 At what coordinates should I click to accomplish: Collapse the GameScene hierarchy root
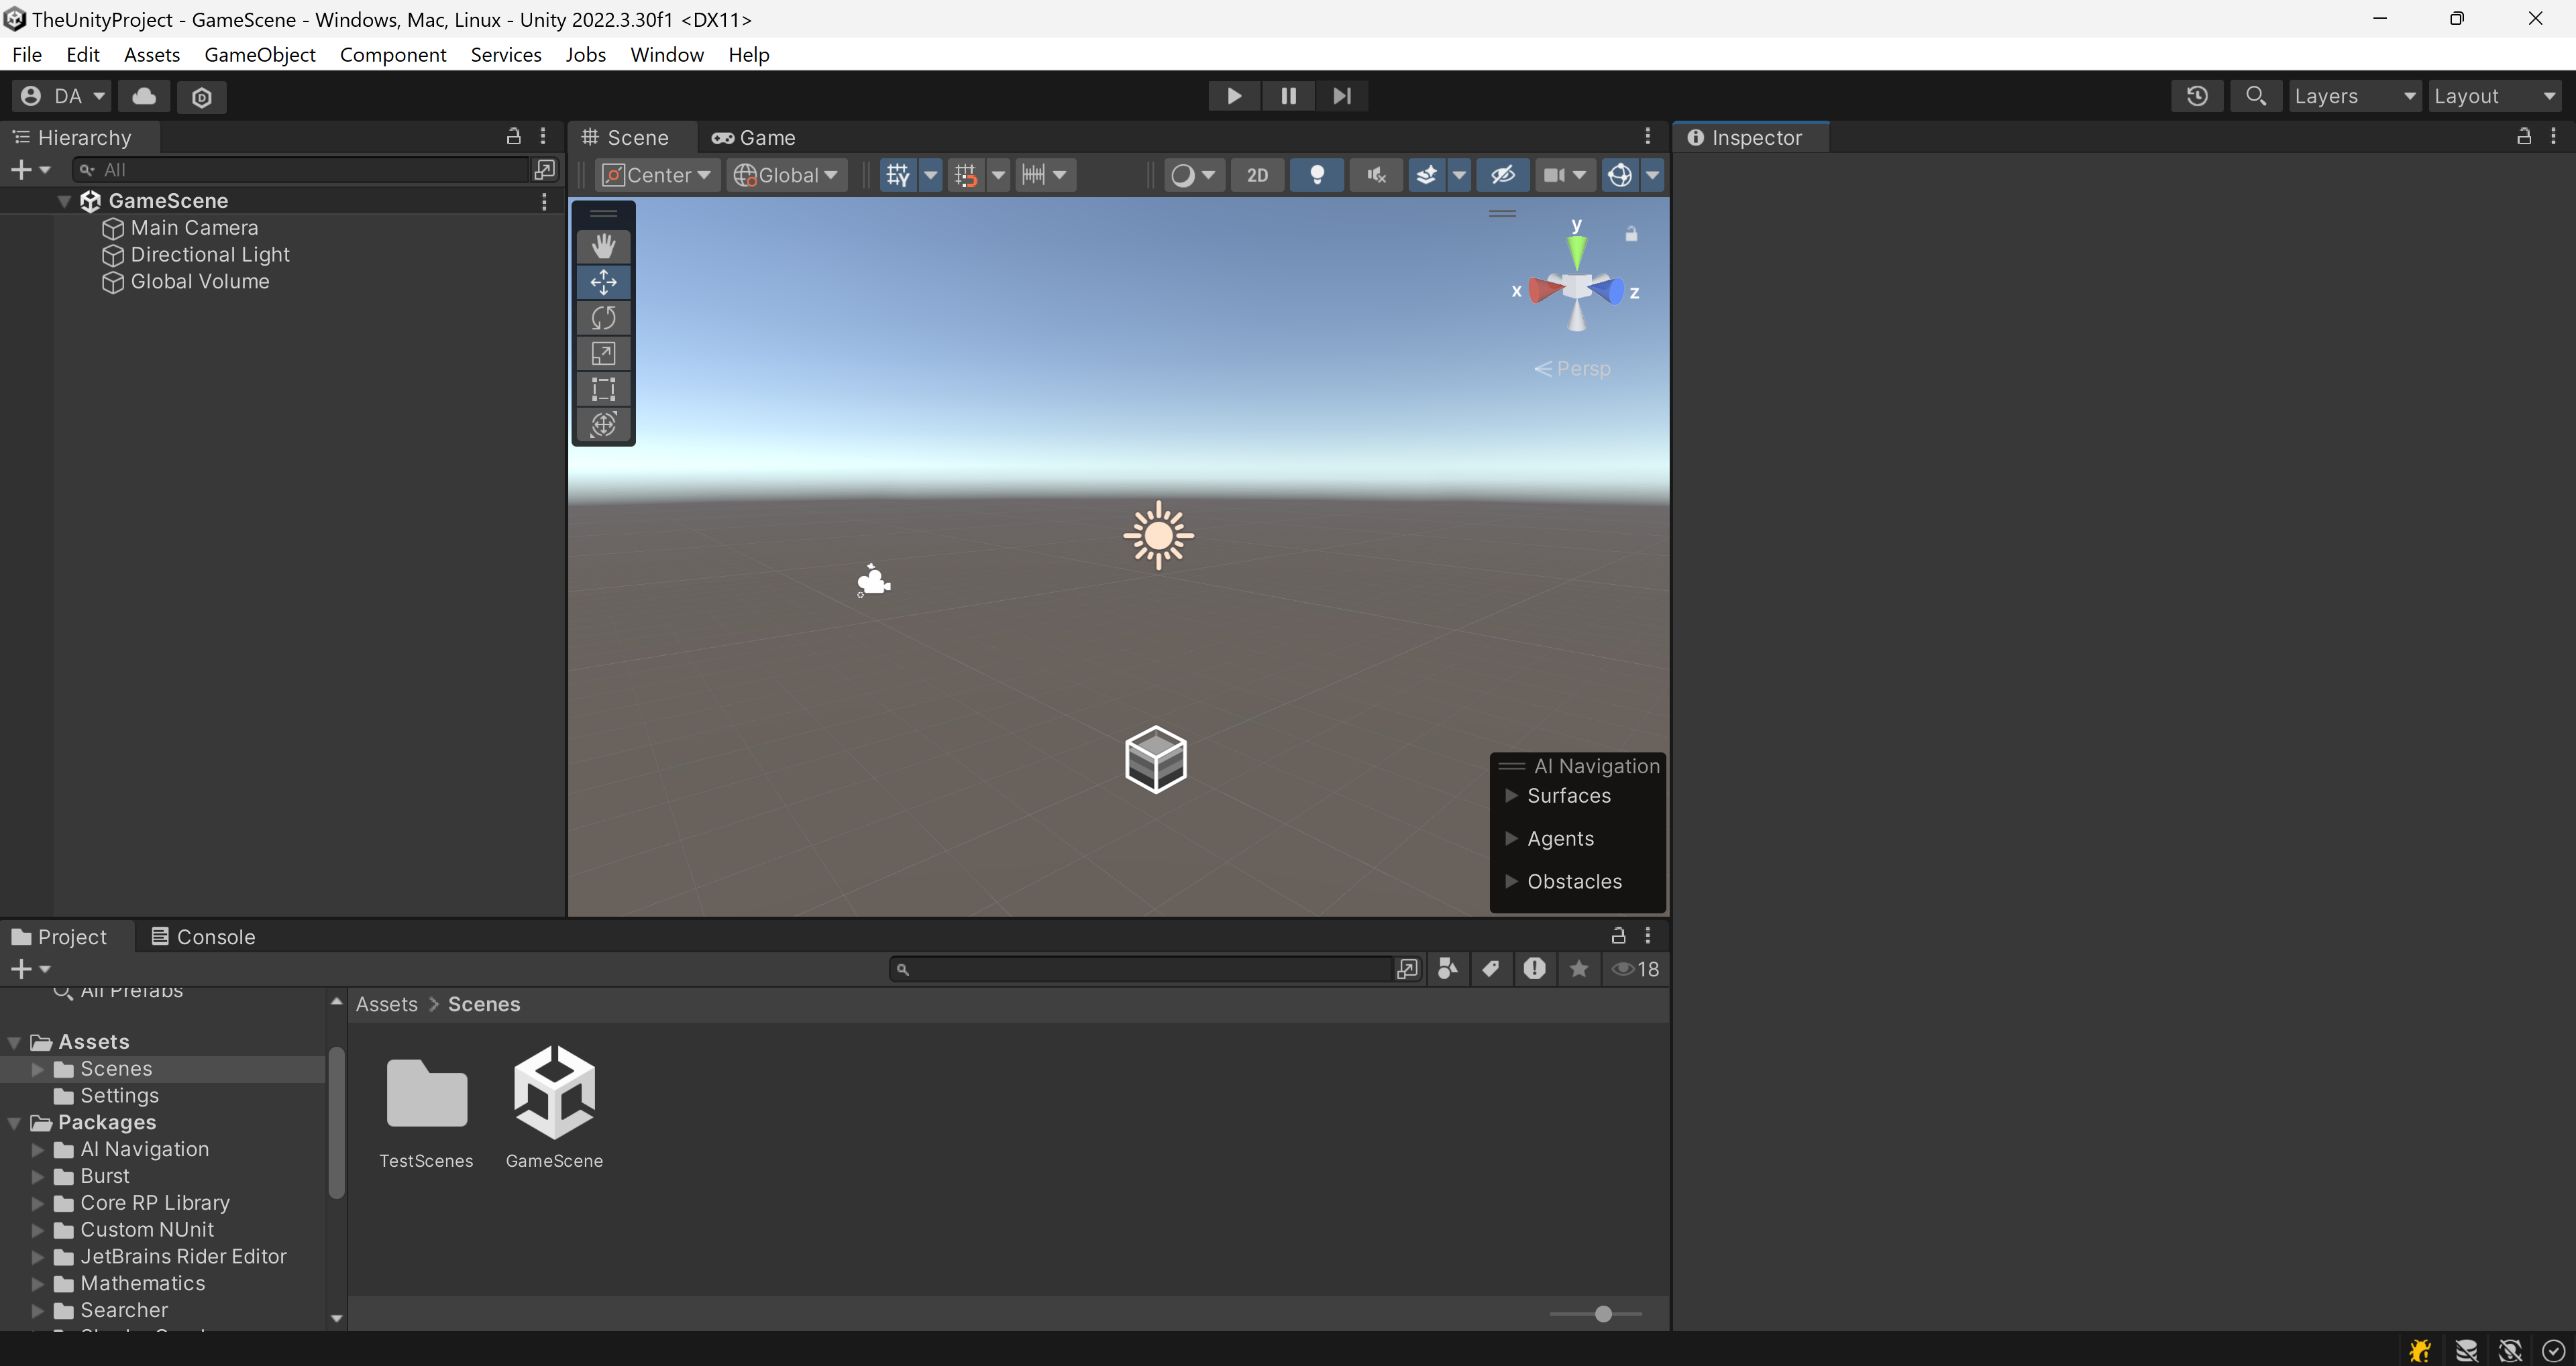[64, 201]
